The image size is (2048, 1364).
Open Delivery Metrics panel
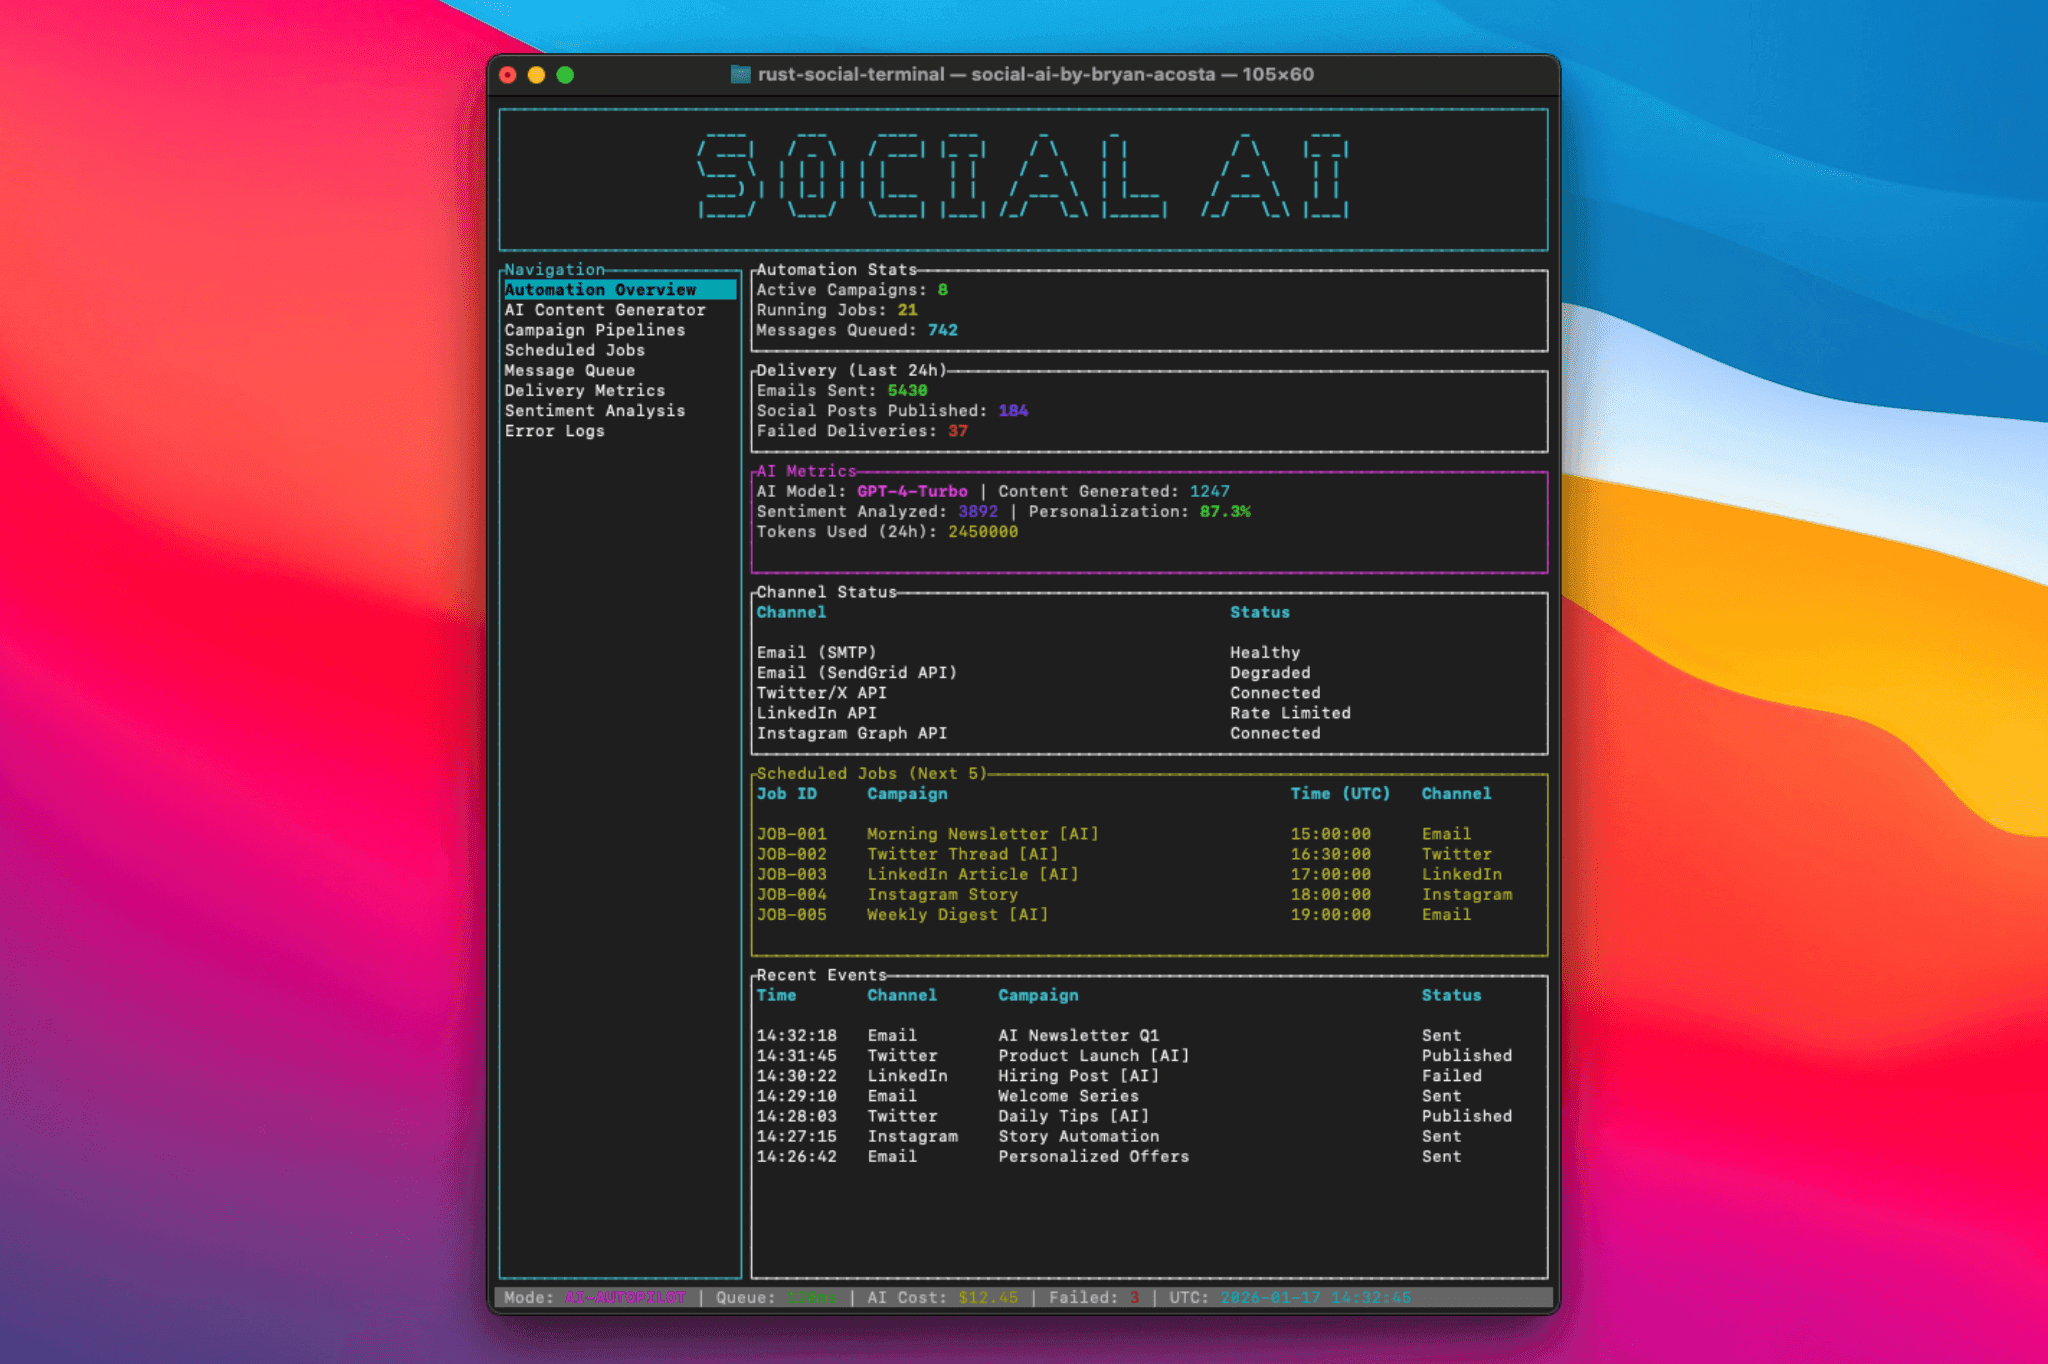click(x=584, y=390)
